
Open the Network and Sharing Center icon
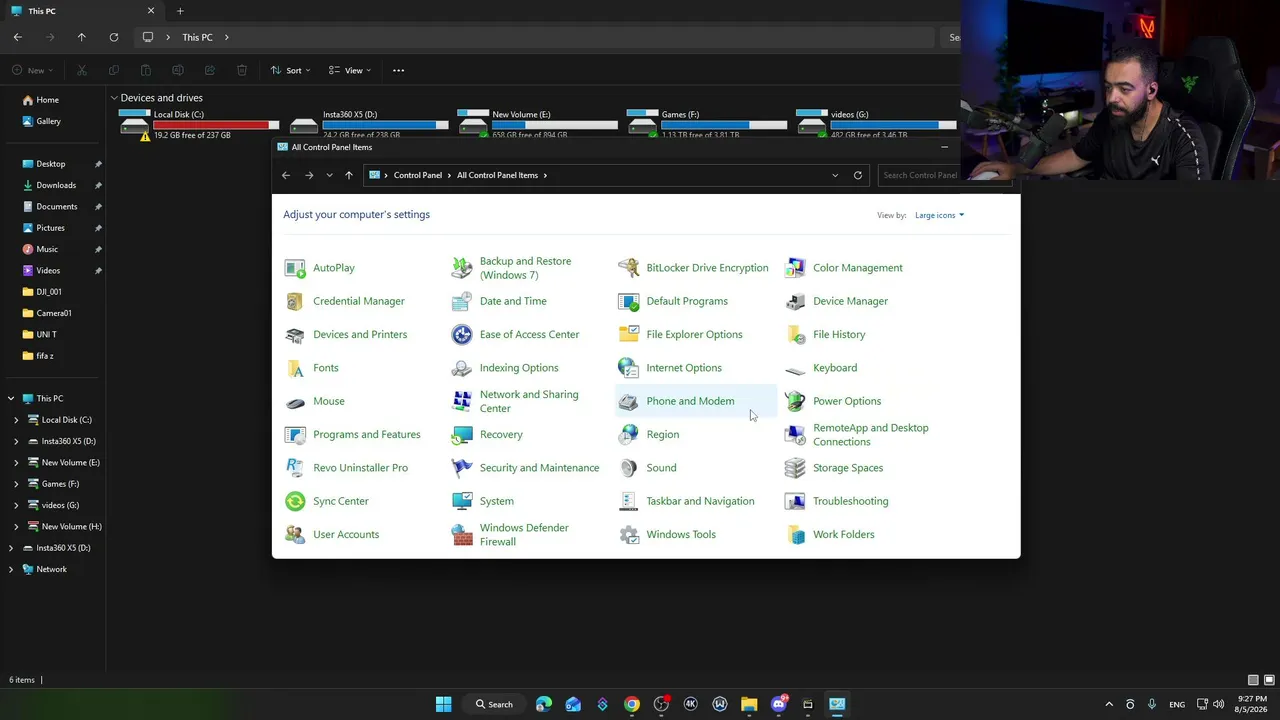tap(462, 401)
